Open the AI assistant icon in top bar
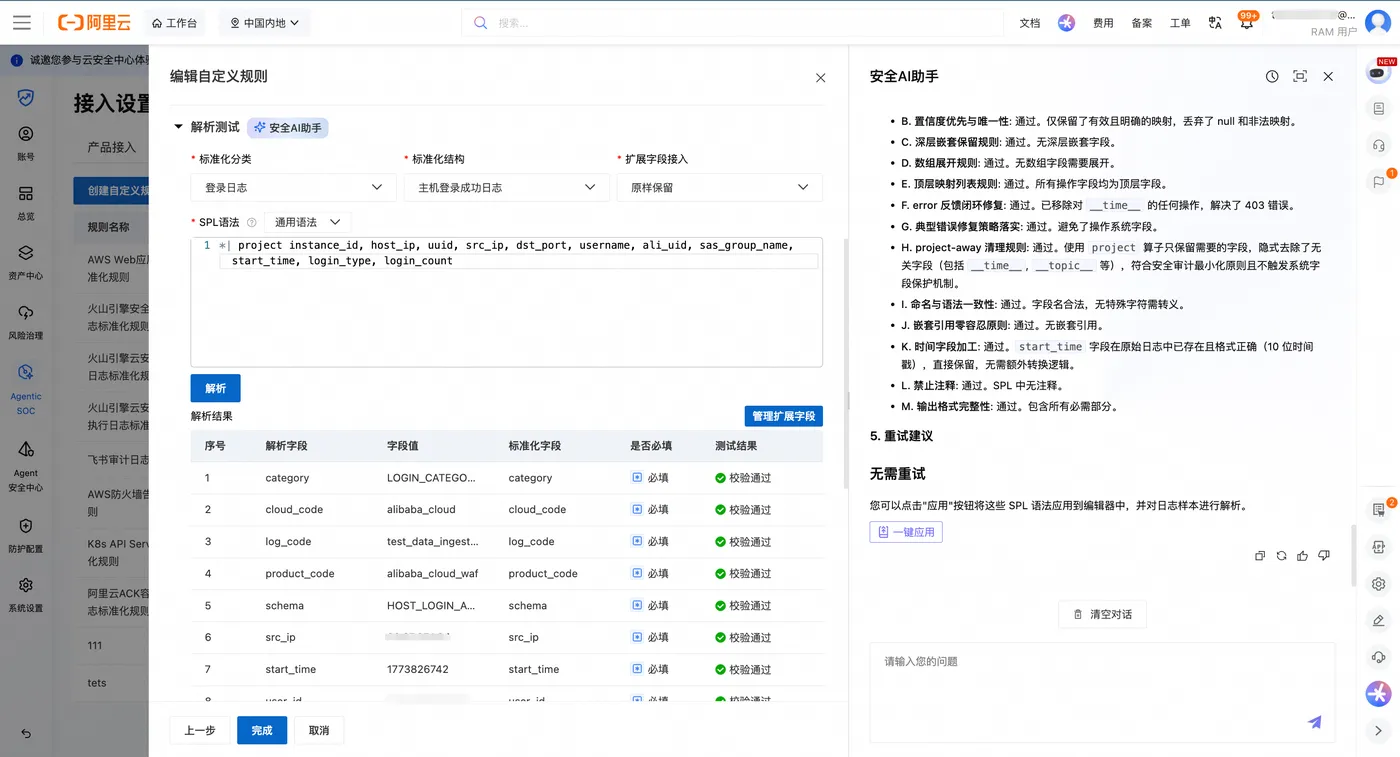This screenshot has width=1400, height=757. pos(1066,22)
